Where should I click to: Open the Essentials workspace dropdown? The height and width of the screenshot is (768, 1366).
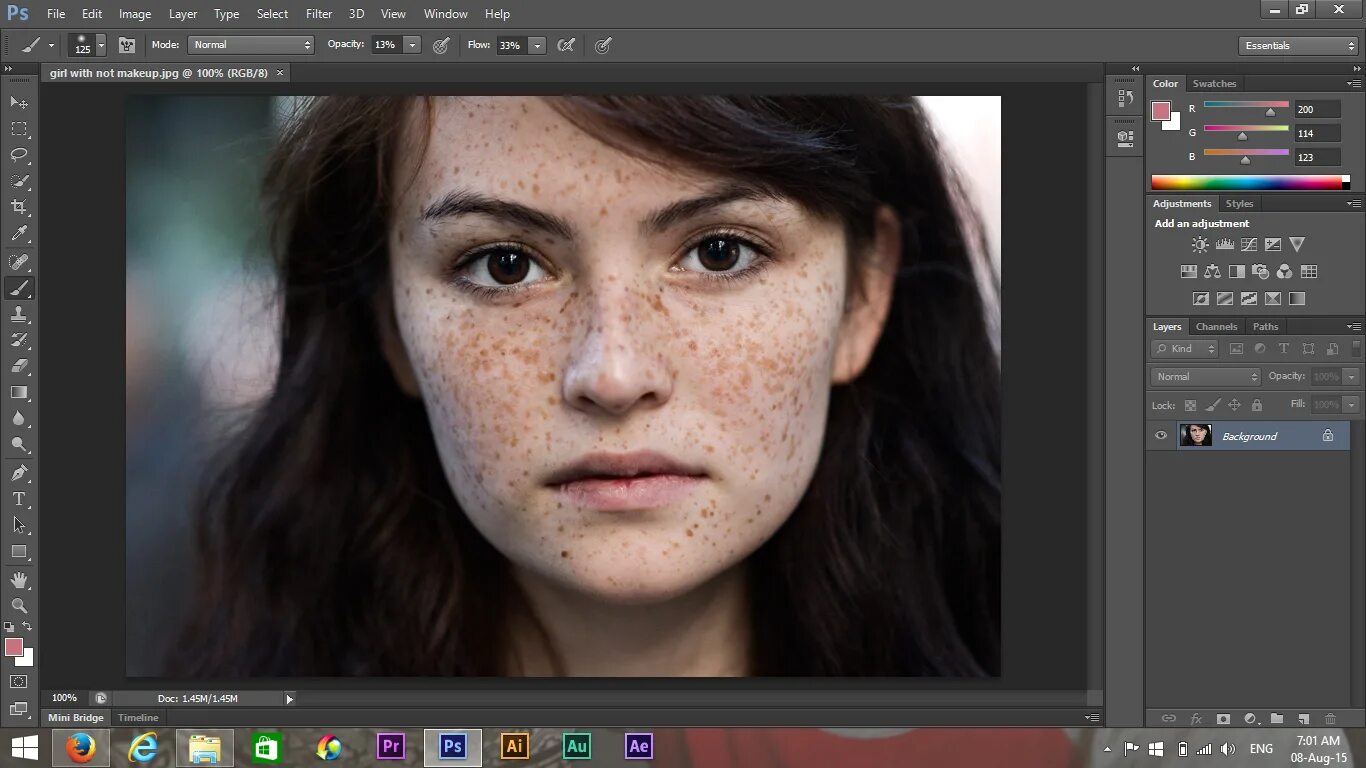tap(1298, 45)
